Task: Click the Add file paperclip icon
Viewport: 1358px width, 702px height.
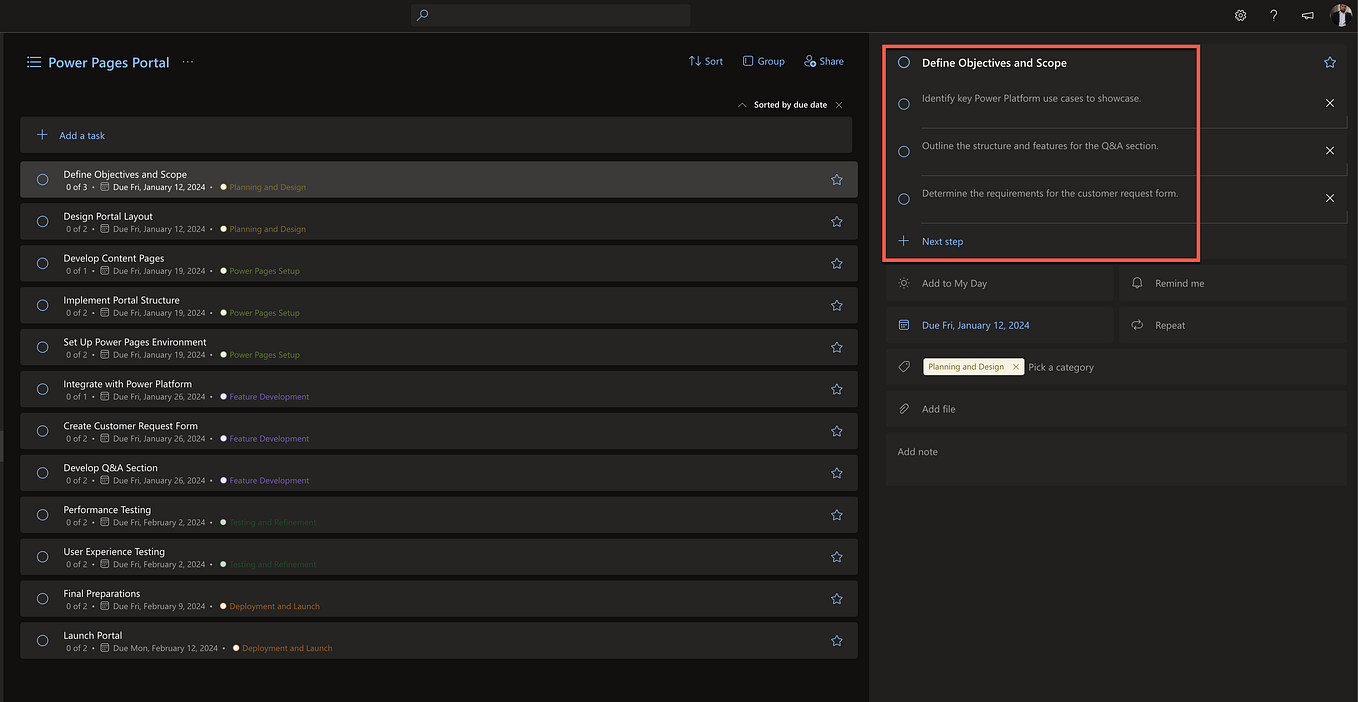Action: [x=903, y=408]
